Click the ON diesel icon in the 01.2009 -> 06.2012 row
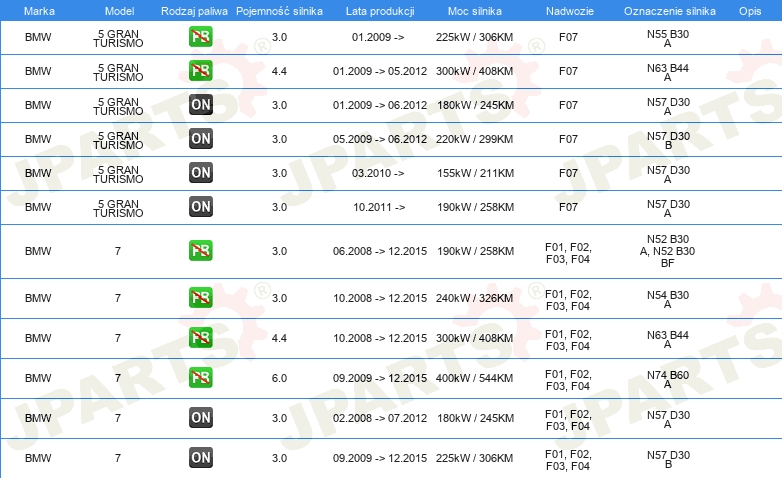The image size is (782, 478). pyautogui.click(x=200, y=105)
